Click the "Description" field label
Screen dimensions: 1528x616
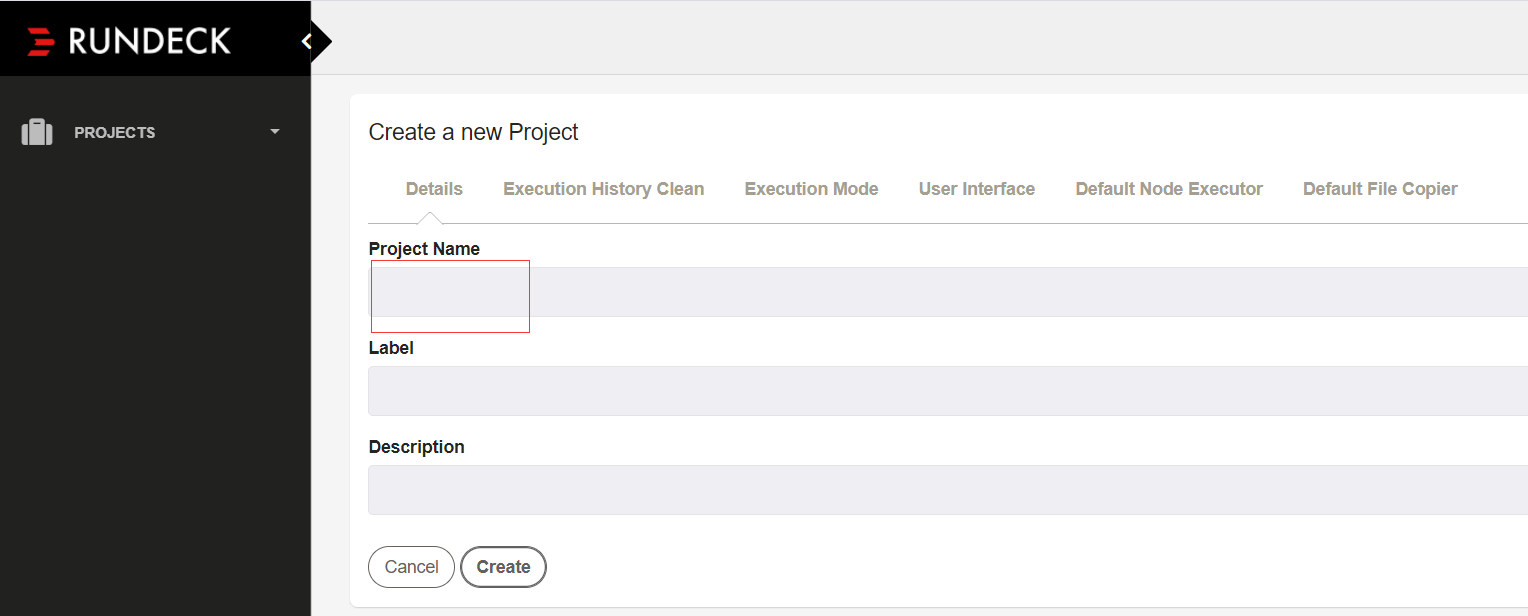point(416,447)
